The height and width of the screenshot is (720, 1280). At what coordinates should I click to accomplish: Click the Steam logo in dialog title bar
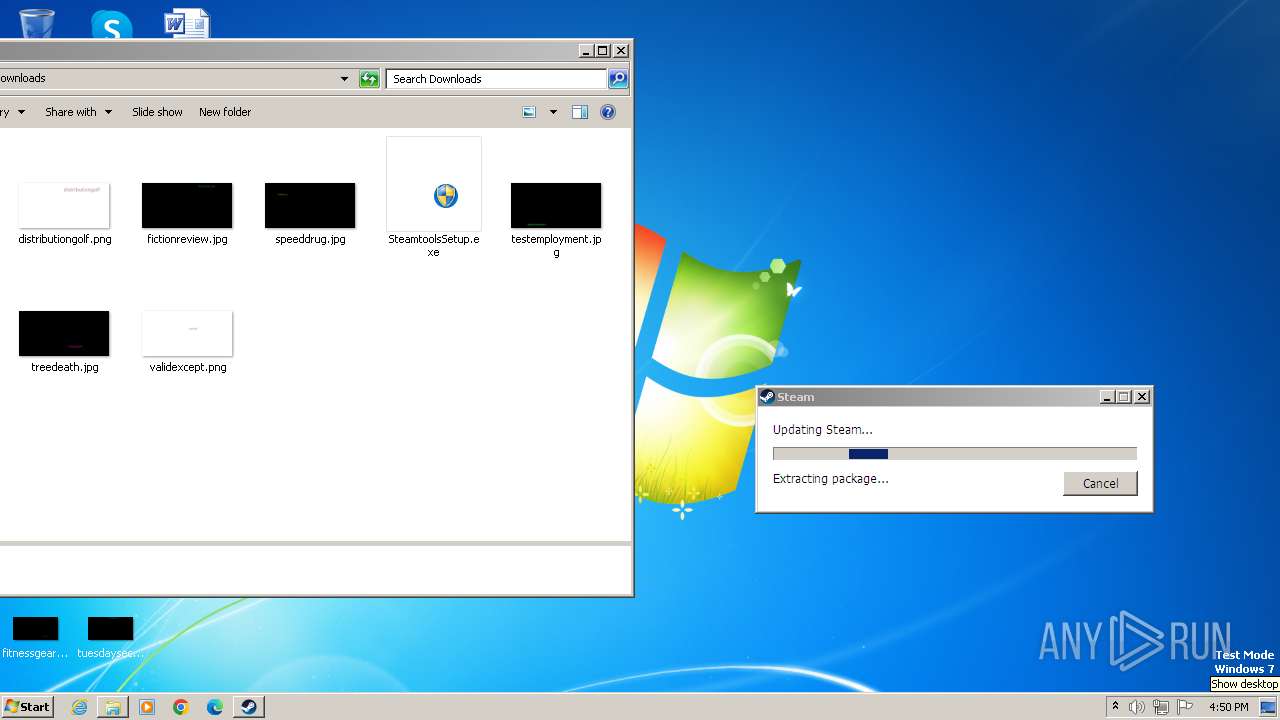click(767, 397)
